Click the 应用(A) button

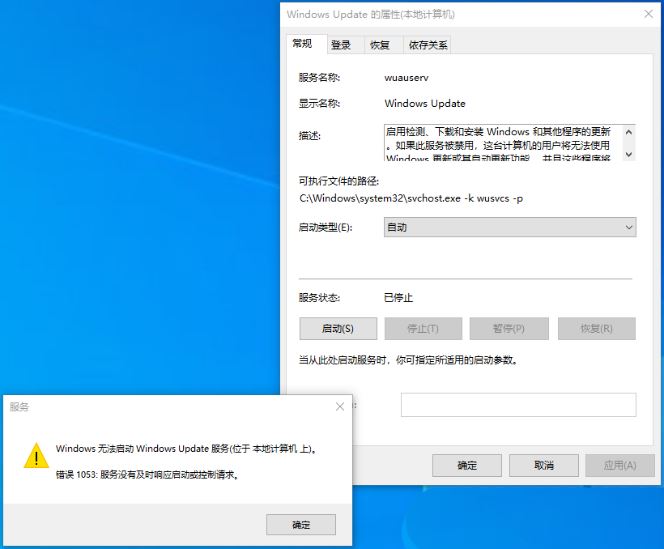620,466
